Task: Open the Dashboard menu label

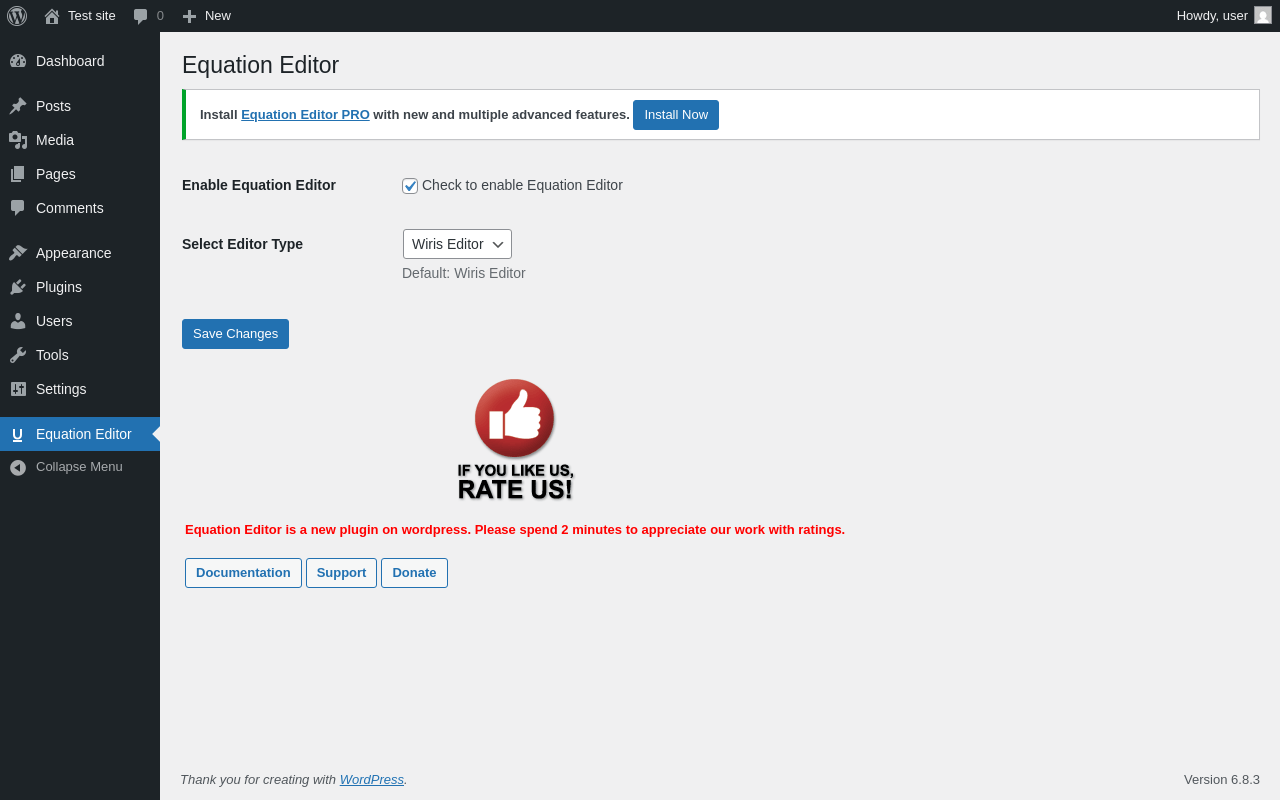Action: click(70, 61)
